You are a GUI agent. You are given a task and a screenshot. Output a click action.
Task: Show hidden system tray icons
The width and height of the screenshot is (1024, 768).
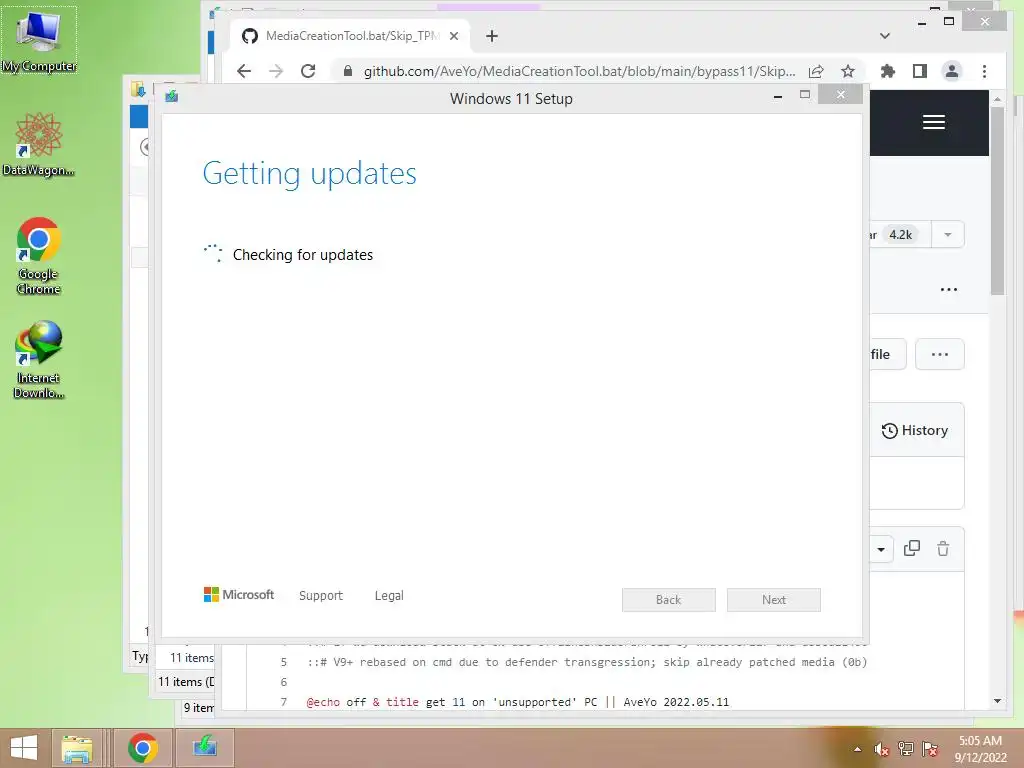pos(857,749)
